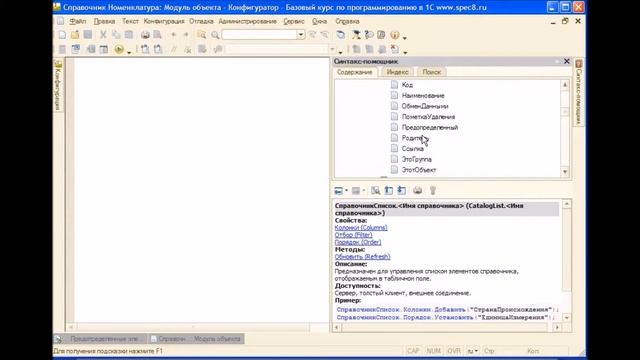This screenshot has height=360, width=640.
Task: Click the CAP indicator in the status bar
Action: 413,351
